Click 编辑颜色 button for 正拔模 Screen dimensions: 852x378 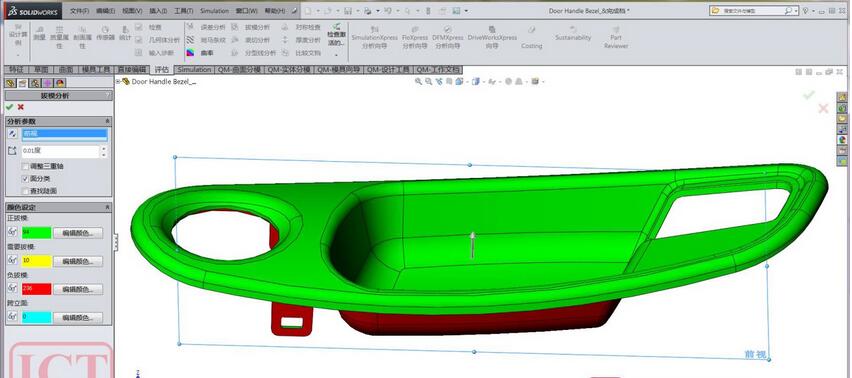(x=78, y=233)
